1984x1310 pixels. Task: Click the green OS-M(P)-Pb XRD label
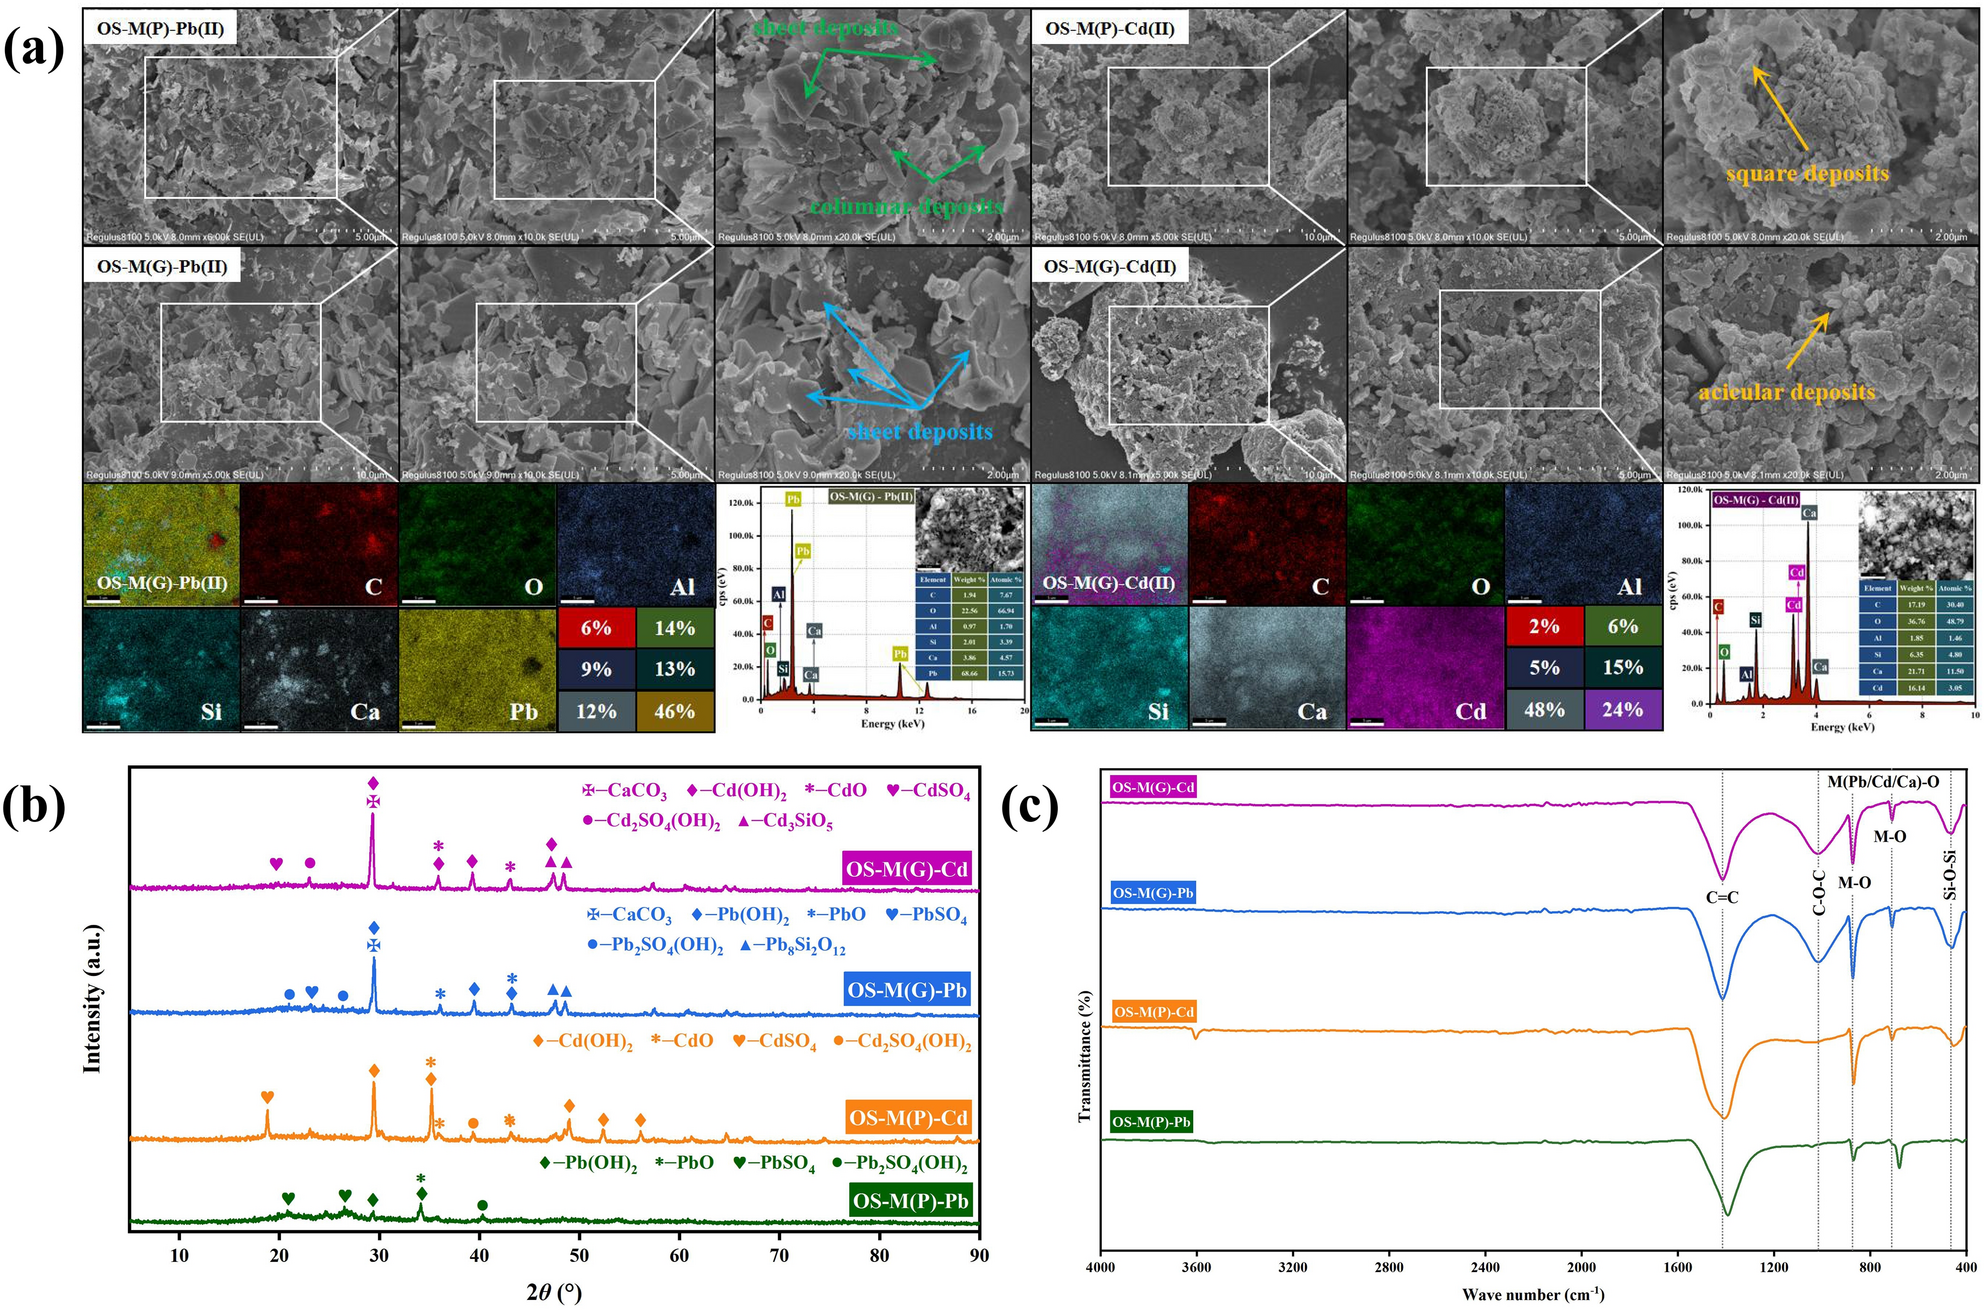910,1201
